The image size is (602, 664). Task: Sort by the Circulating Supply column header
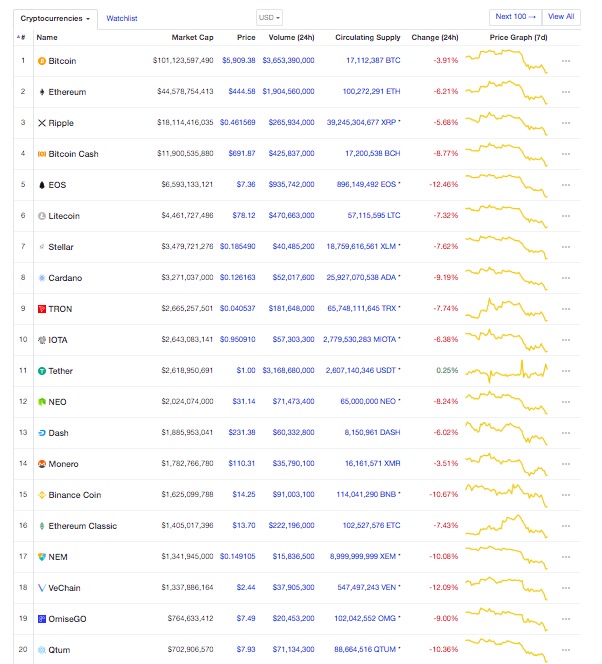point(367,37)
